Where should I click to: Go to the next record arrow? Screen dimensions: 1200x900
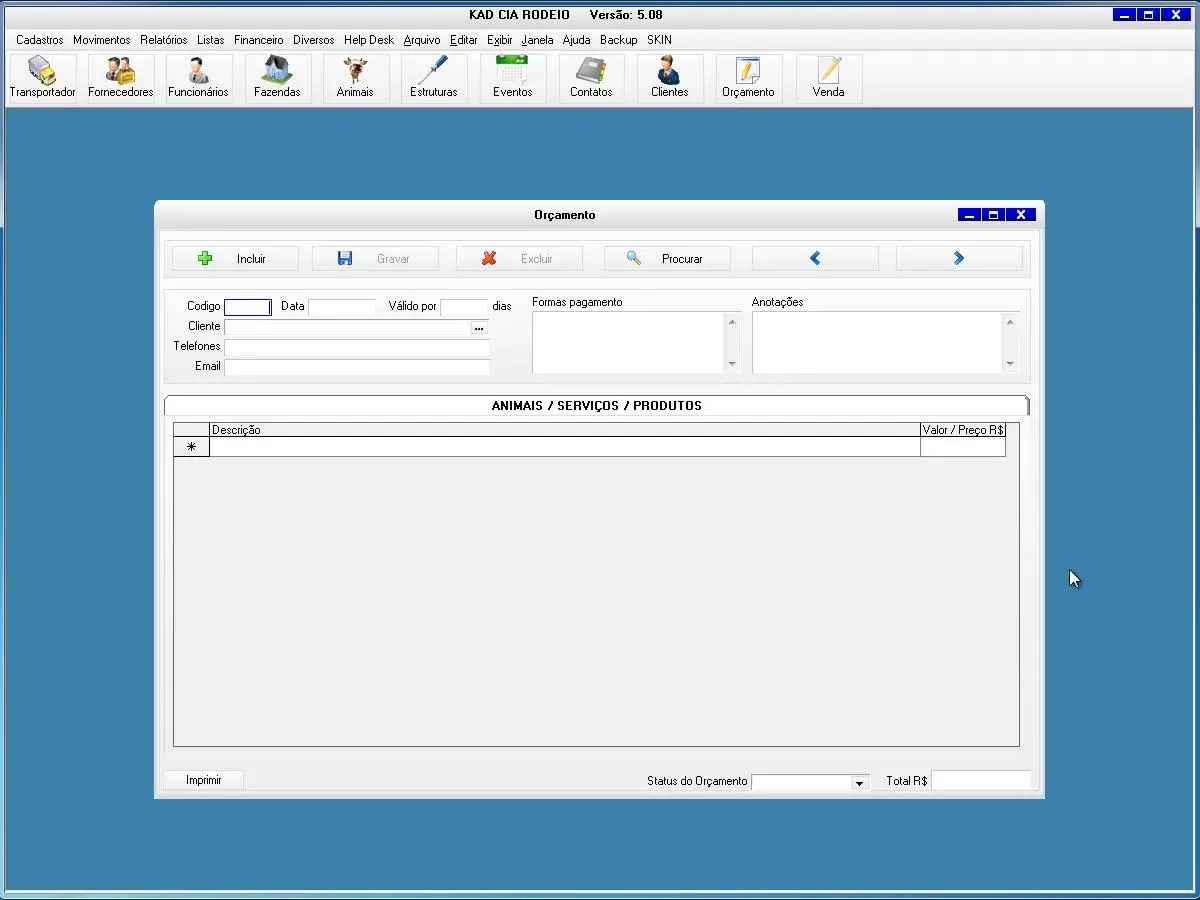959,259
